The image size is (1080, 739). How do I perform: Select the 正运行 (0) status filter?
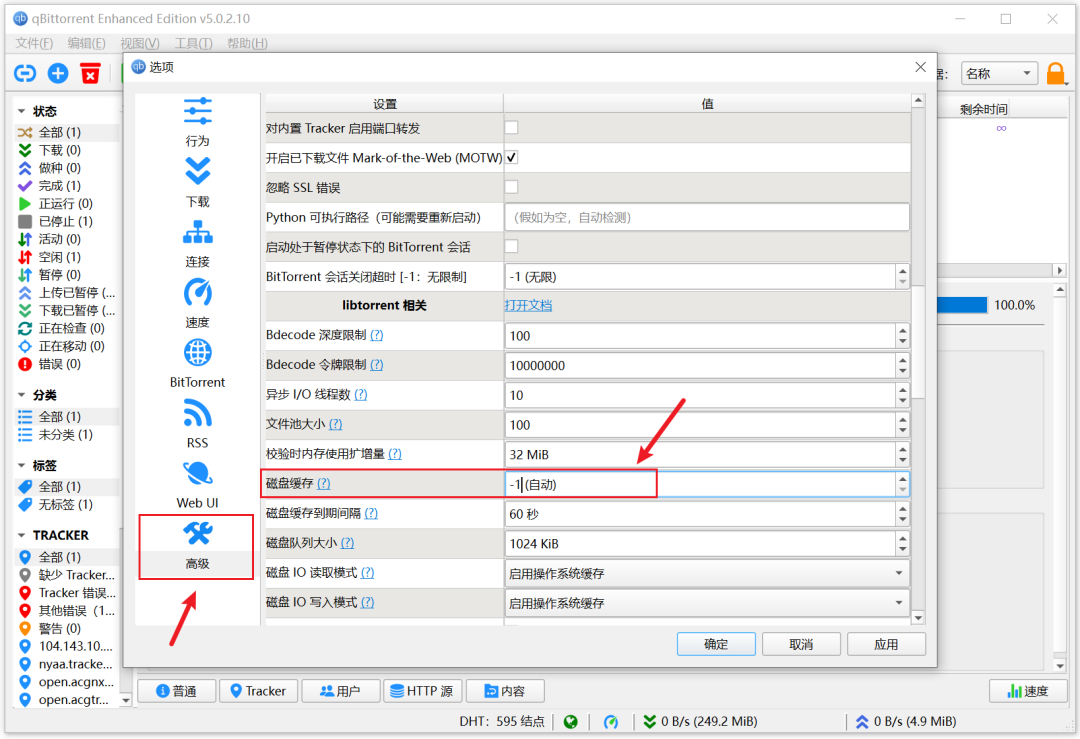pos(66,204)
